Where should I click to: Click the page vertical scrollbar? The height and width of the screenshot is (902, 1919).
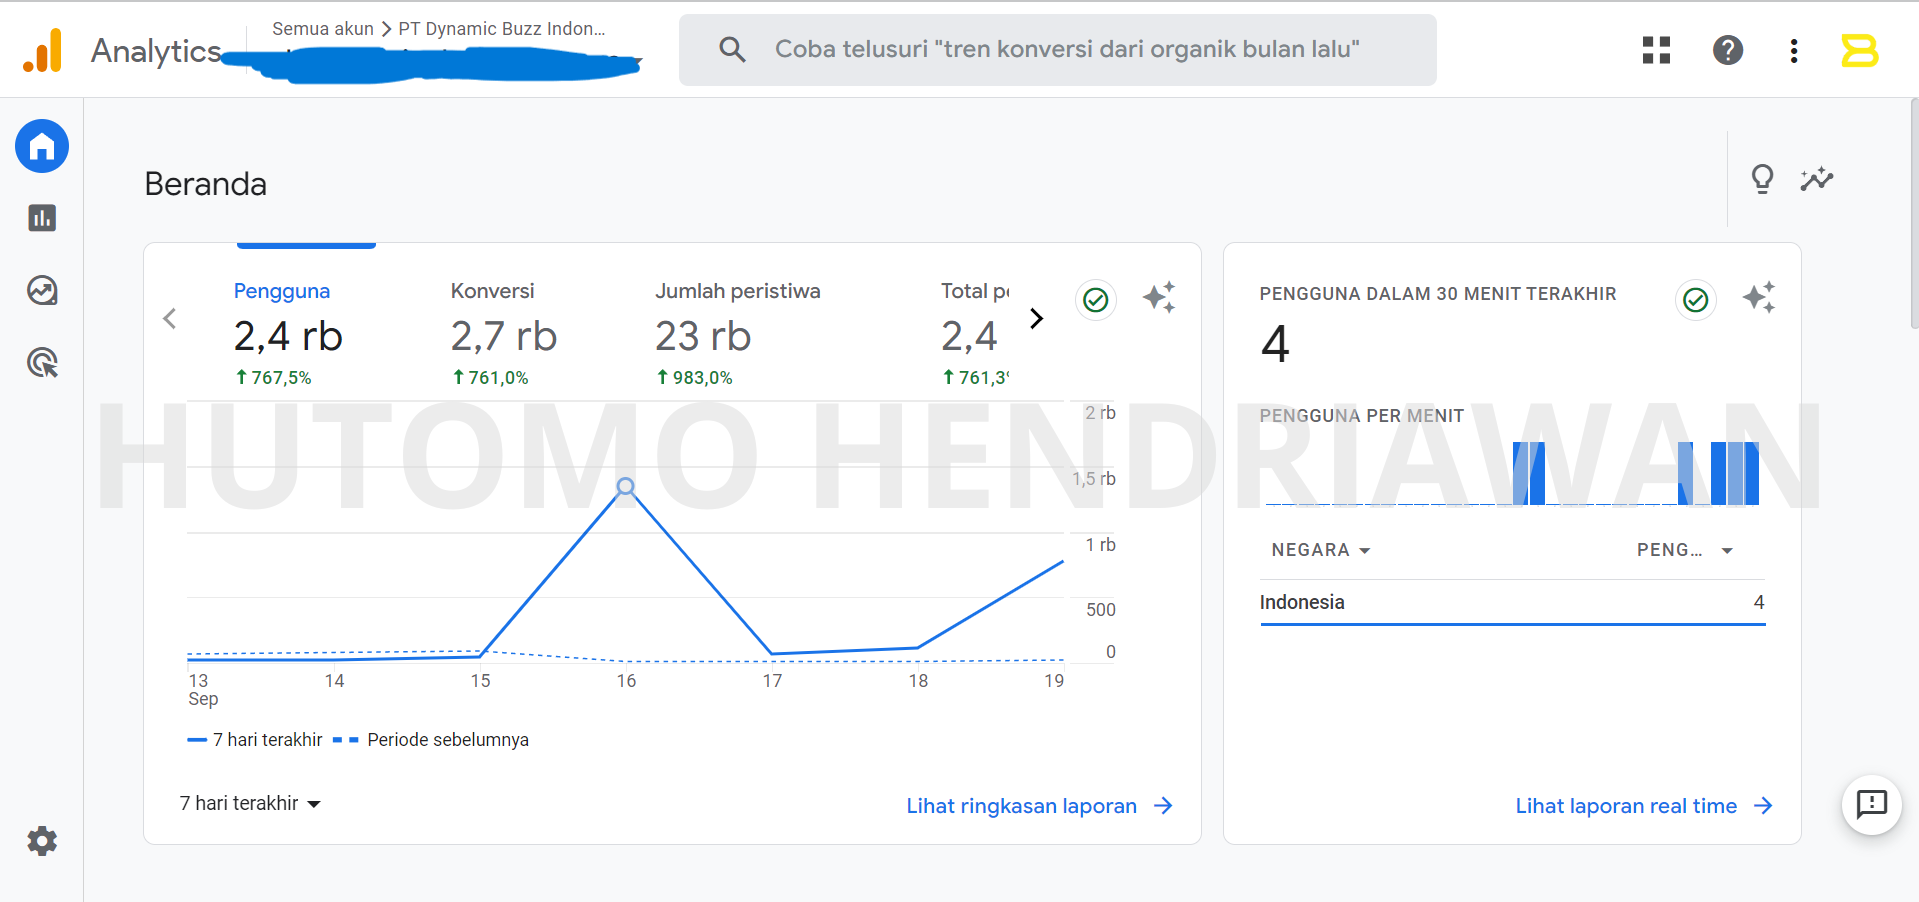(1914, 213)
